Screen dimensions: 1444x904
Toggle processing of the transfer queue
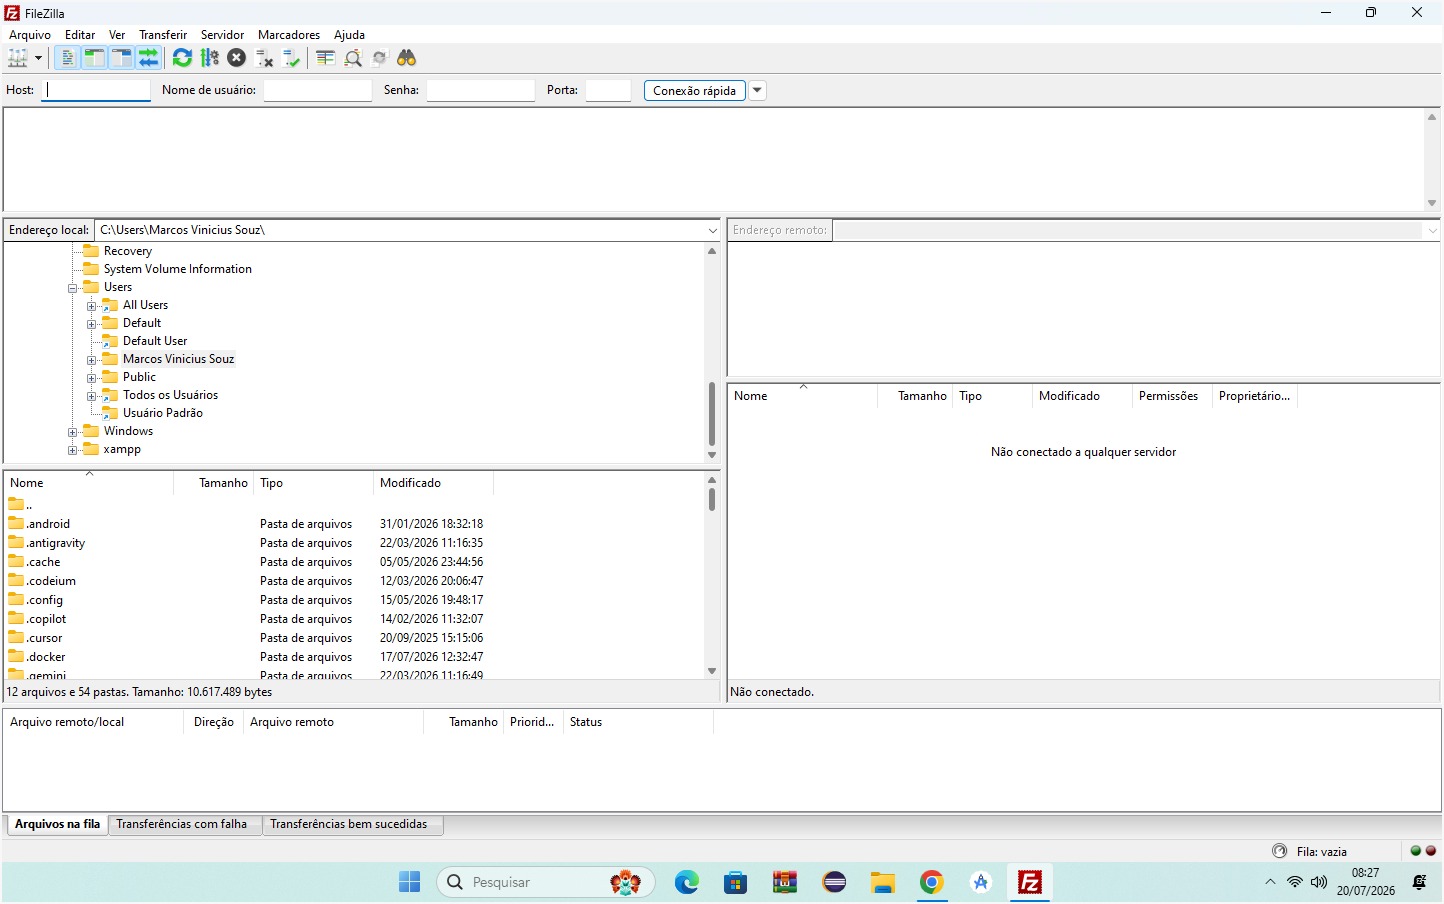[x=209, y=58]
